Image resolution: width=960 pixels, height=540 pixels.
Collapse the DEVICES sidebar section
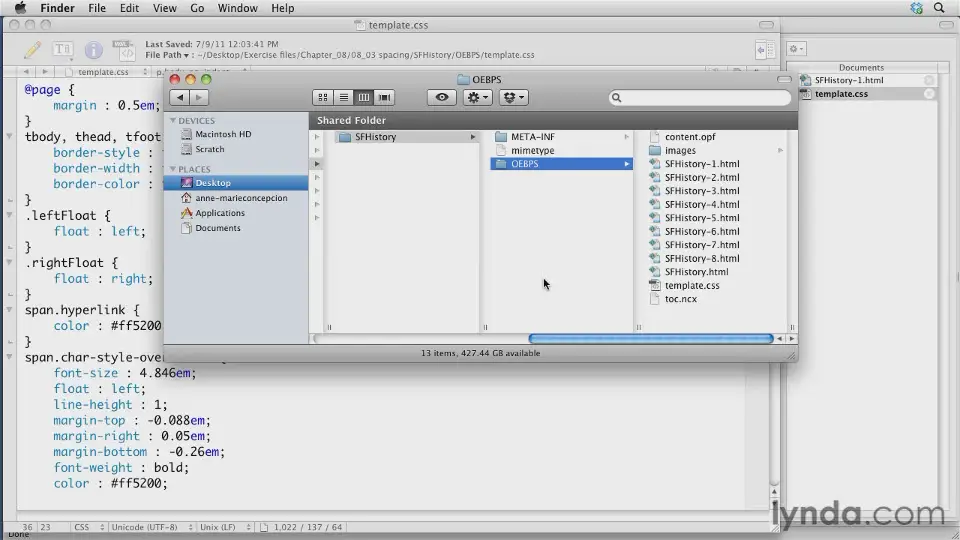tap(173, 121)
